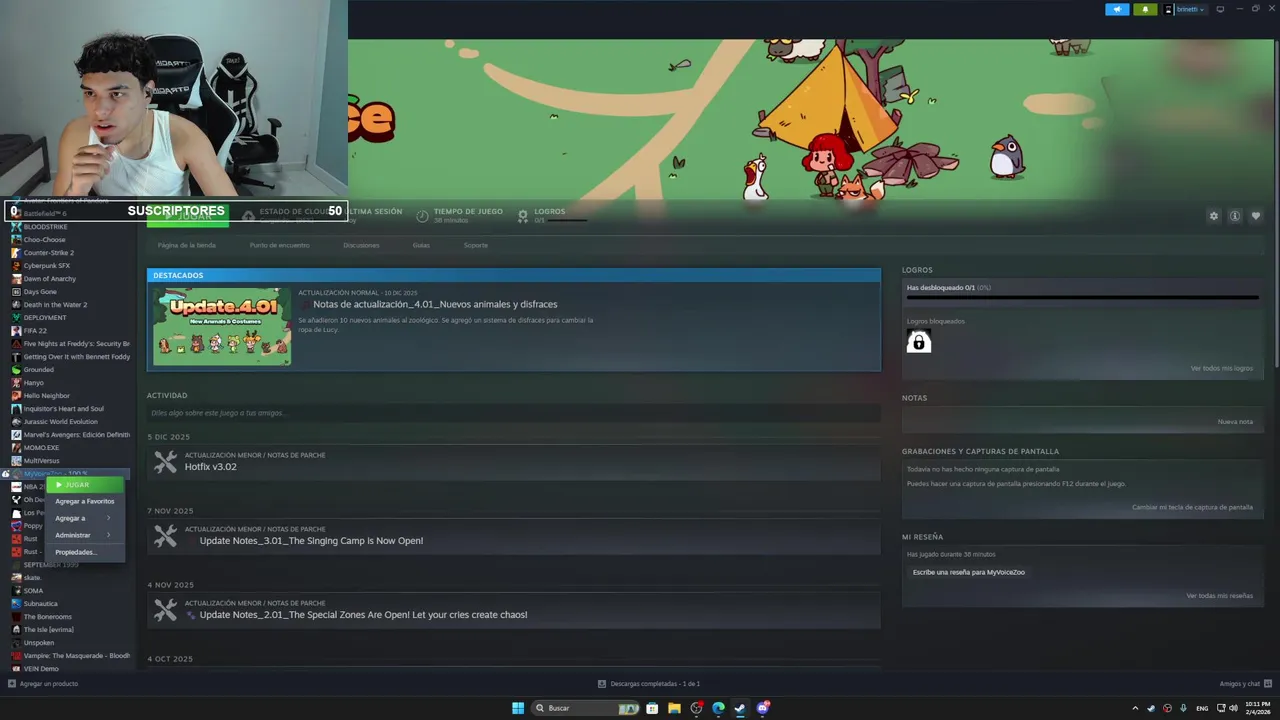Image resolution: width=1280 pixels, height=720 pixels.
Task: Open File Explorer from the taskbar
Action: (674, 708)
